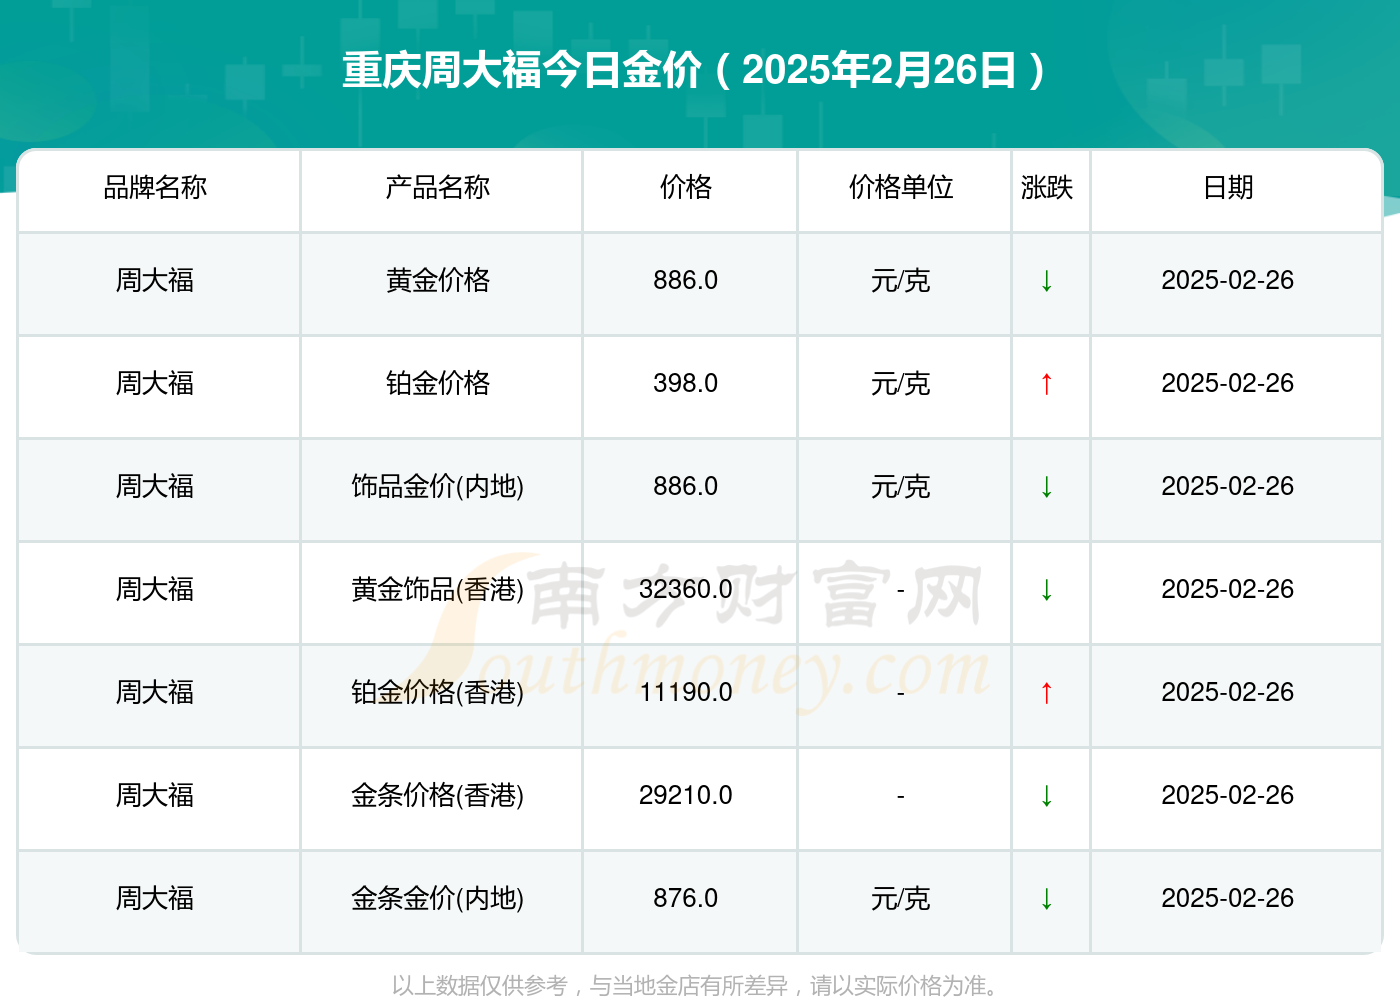1400x1001 pixels.
Task: Click date 2025-02-26 in 876.0 row
Action: coord(1228,899)
